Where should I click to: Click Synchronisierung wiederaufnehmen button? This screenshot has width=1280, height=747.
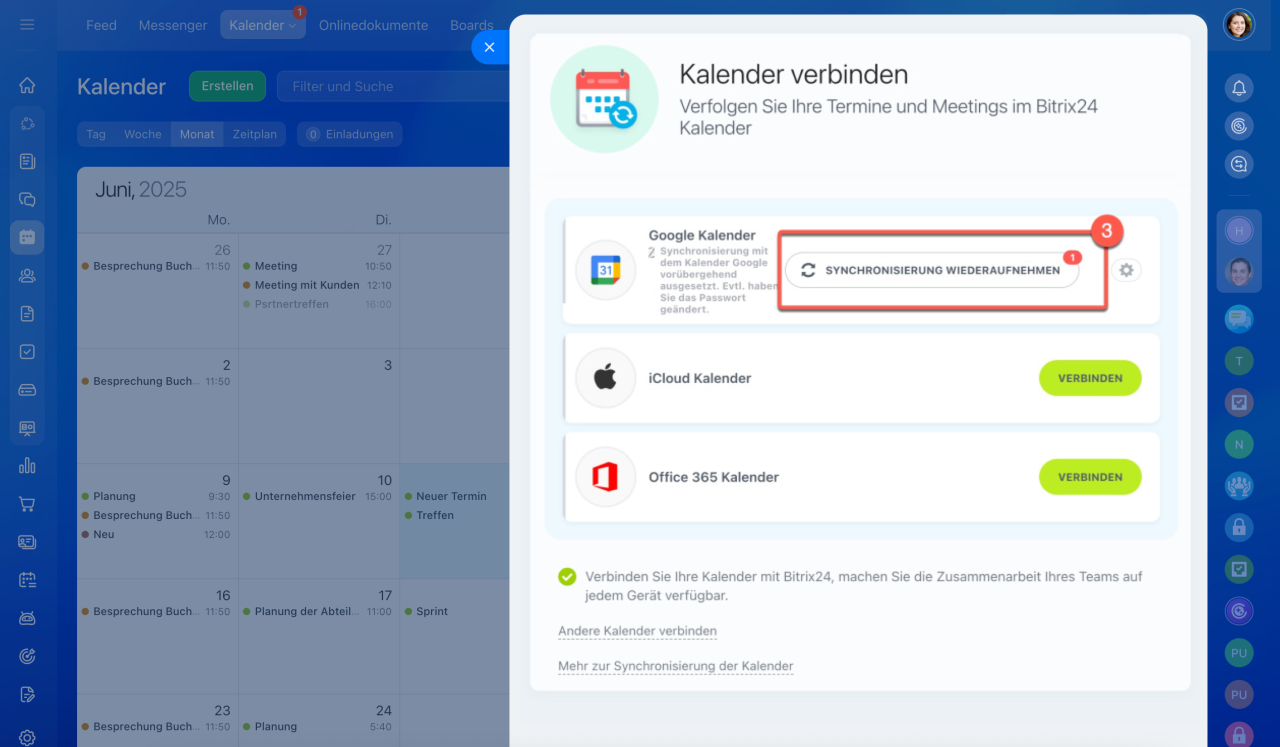[931, 270]
